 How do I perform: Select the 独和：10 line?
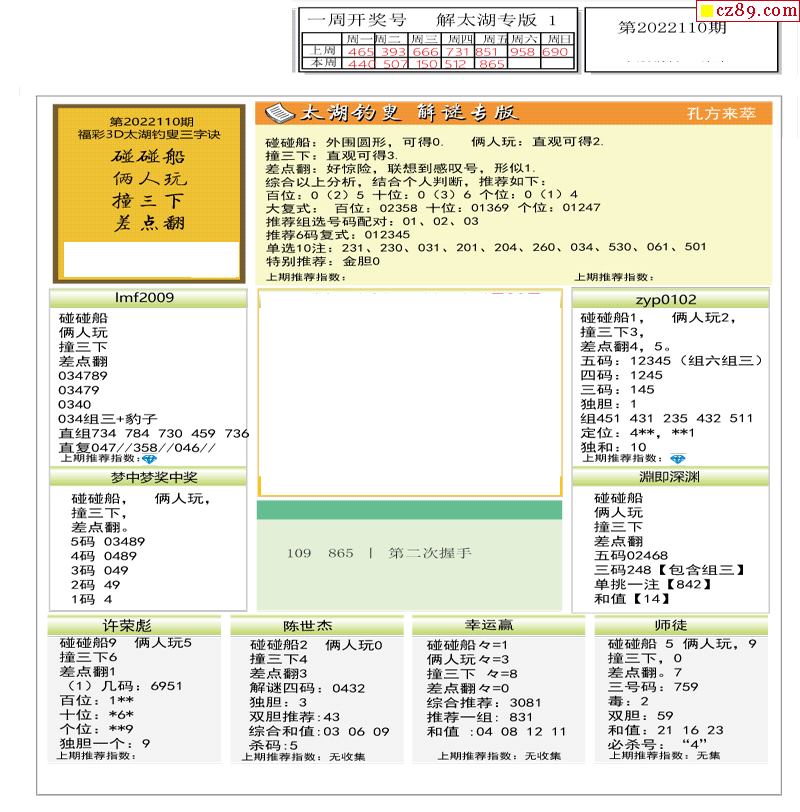(613, 446)
